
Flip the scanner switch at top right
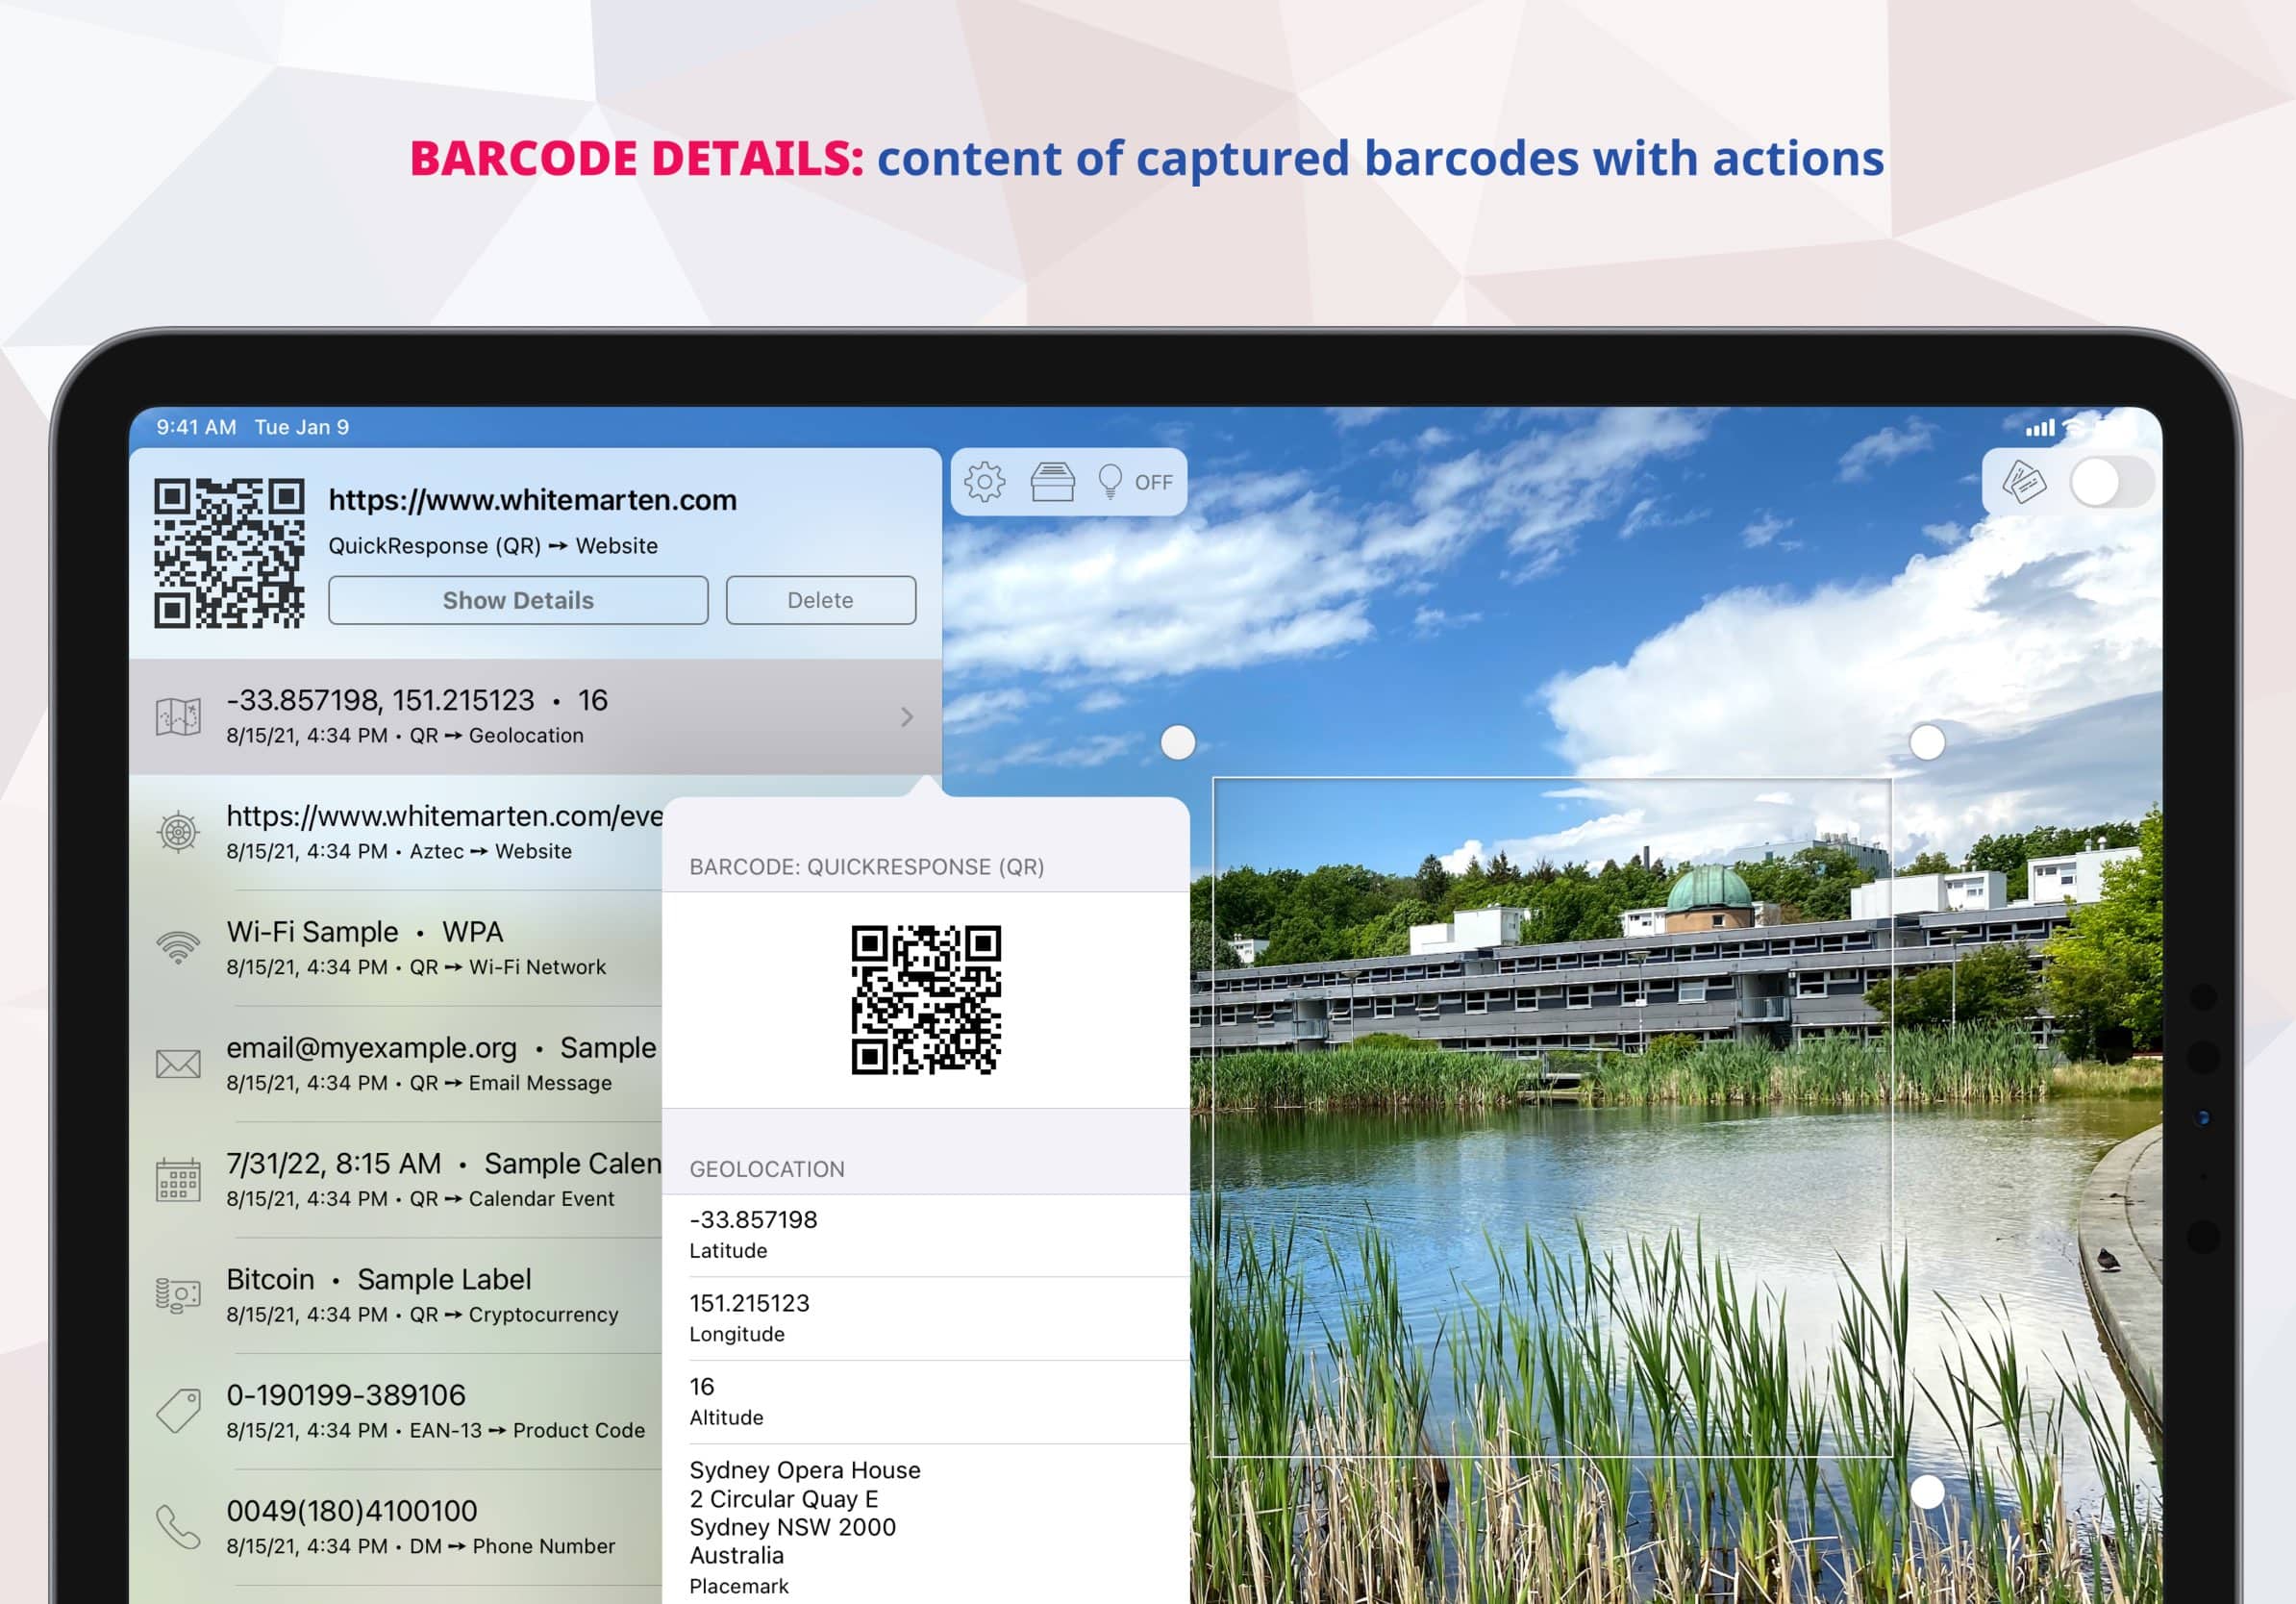2111,483
